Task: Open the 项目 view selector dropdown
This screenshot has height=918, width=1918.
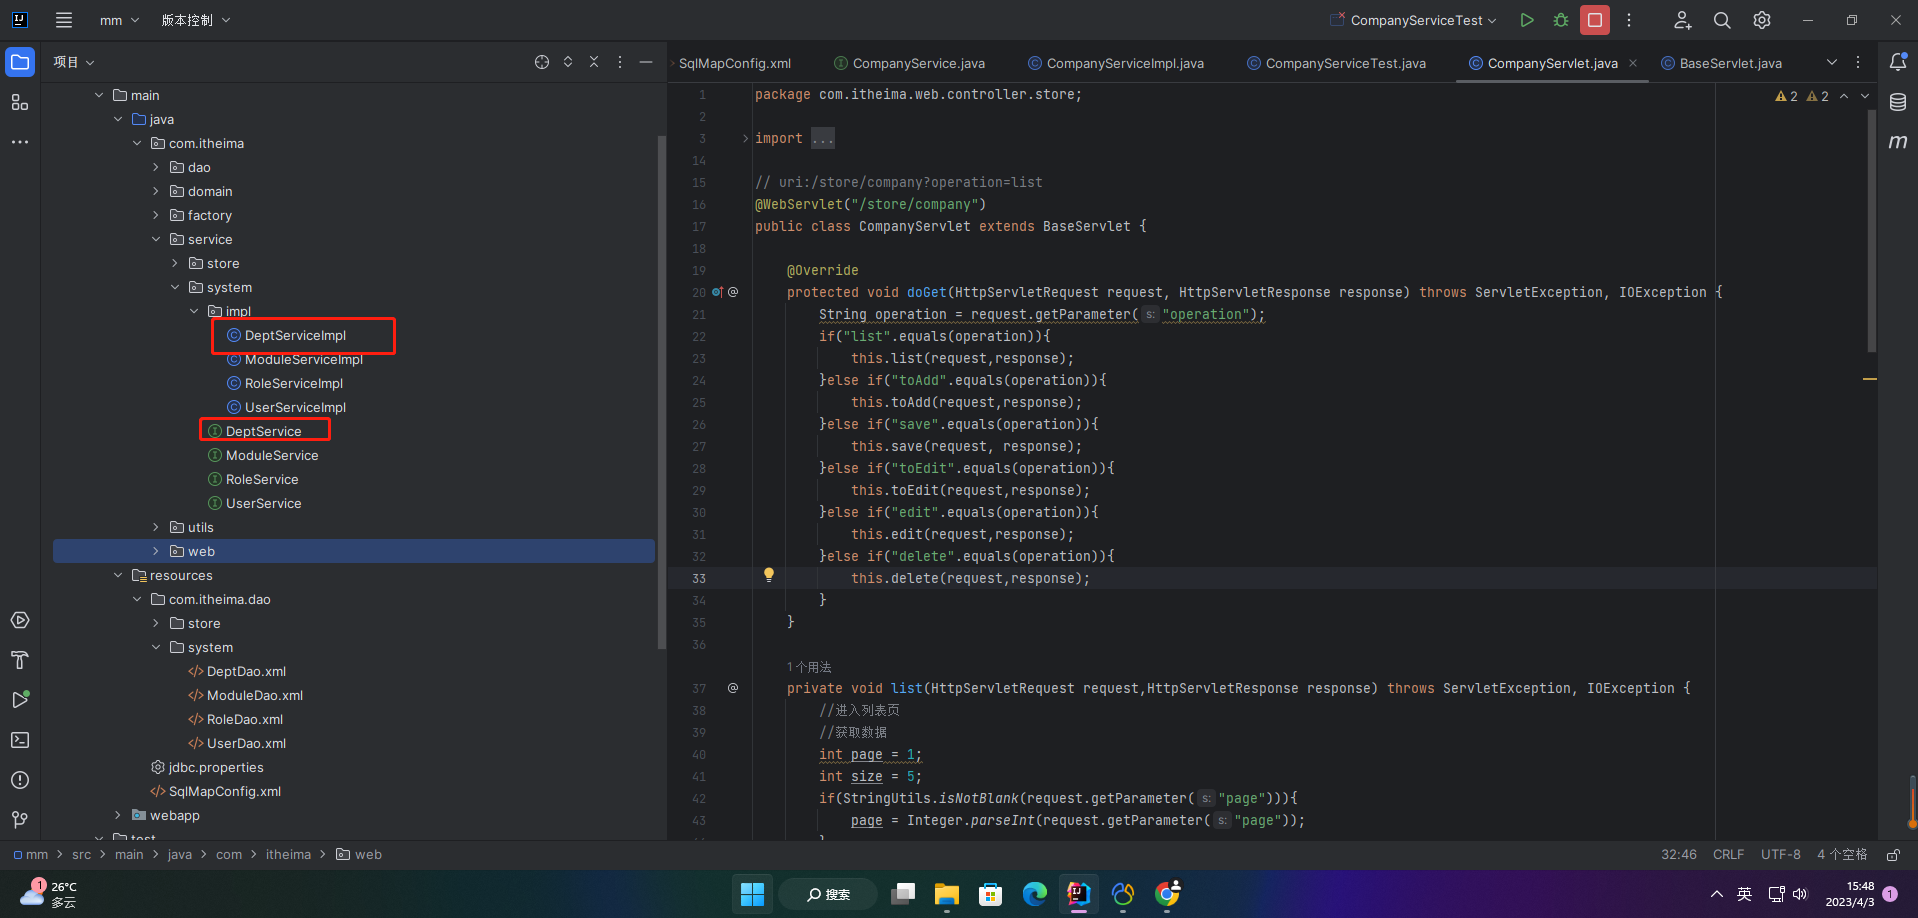Action: pos(74,62)
